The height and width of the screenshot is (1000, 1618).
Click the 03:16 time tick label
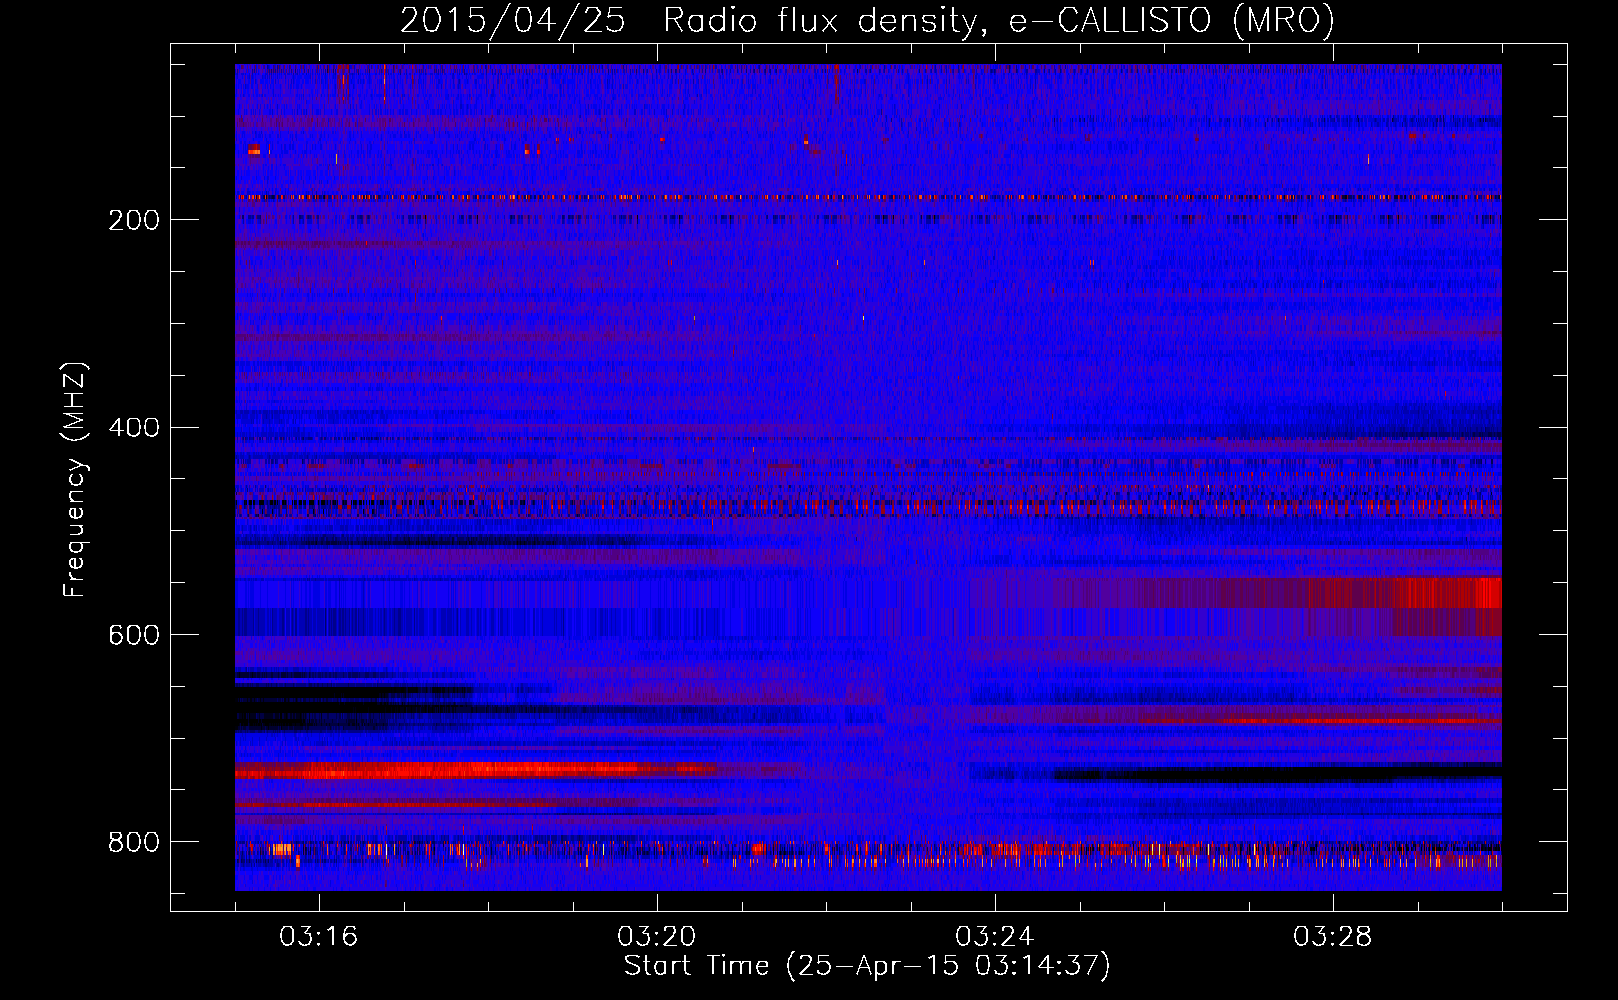[318, 937]
